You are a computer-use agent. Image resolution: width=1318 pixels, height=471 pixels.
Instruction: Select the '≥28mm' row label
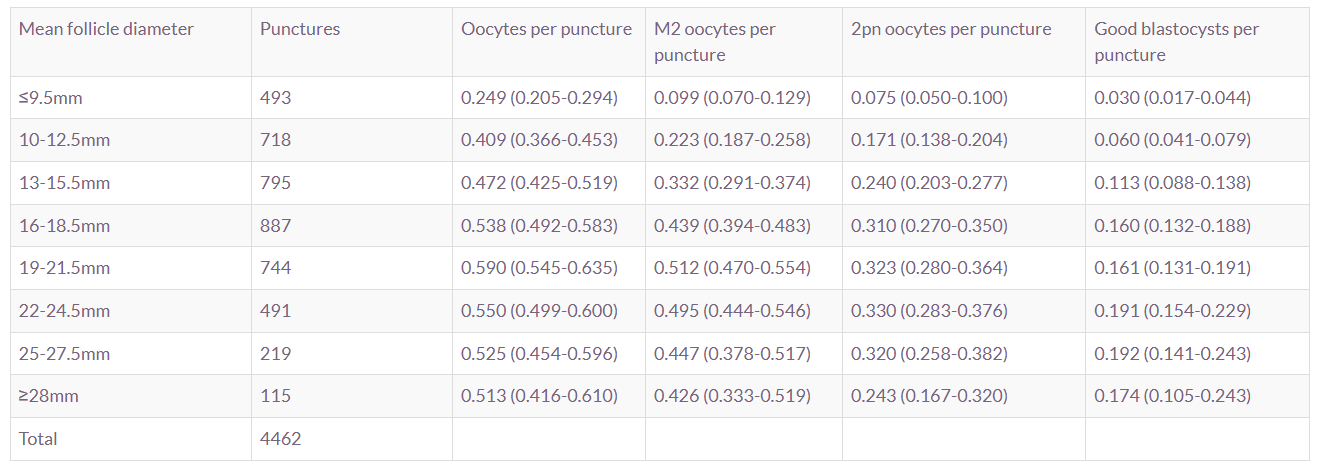[48, 396]
